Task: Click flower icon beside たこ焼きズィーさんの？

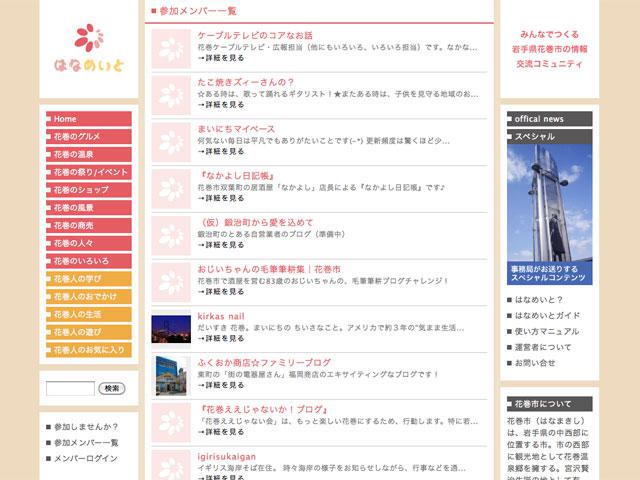Action: point(171,95)
